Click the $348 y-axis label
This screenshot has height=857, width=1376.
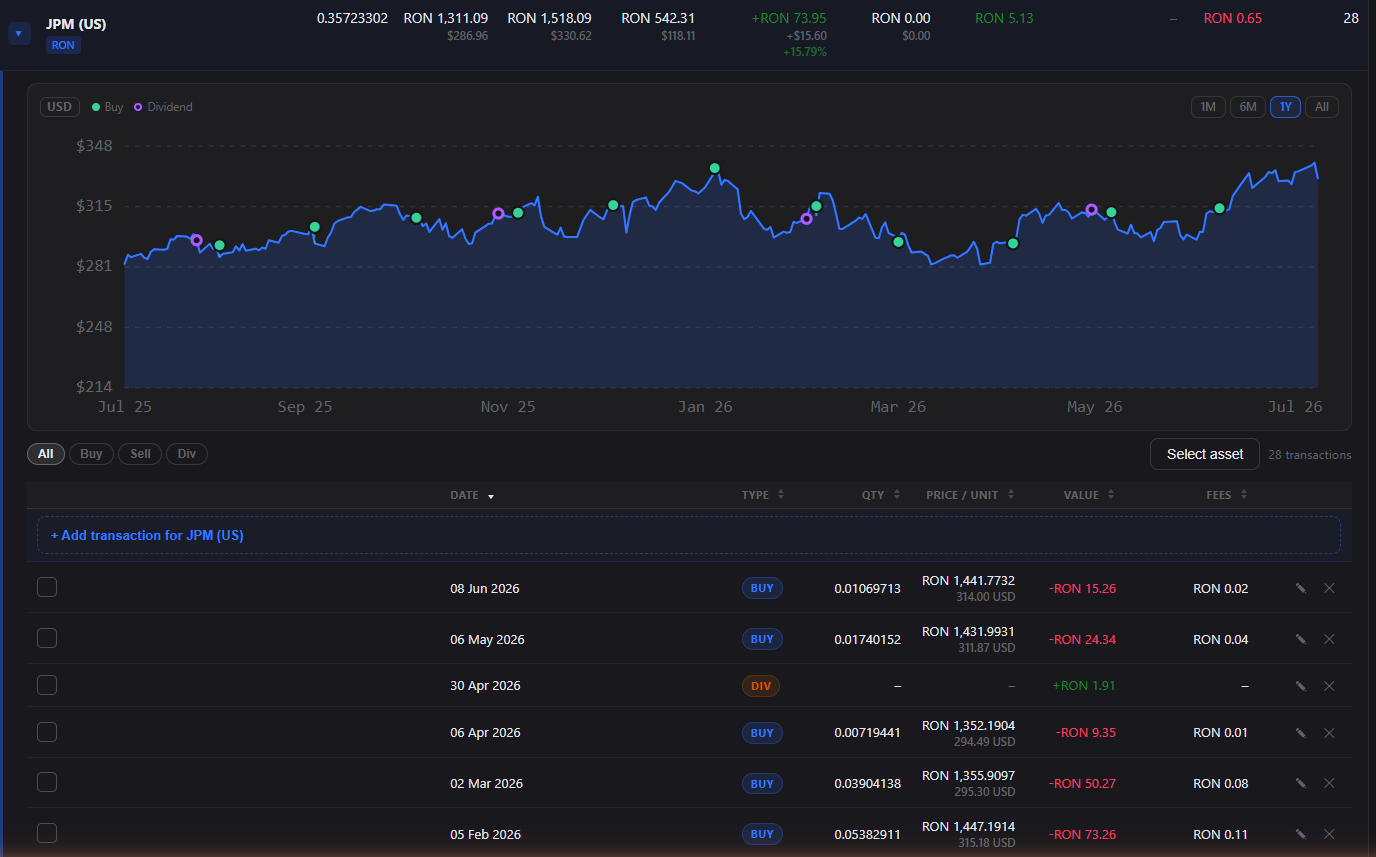coord(94,146)
